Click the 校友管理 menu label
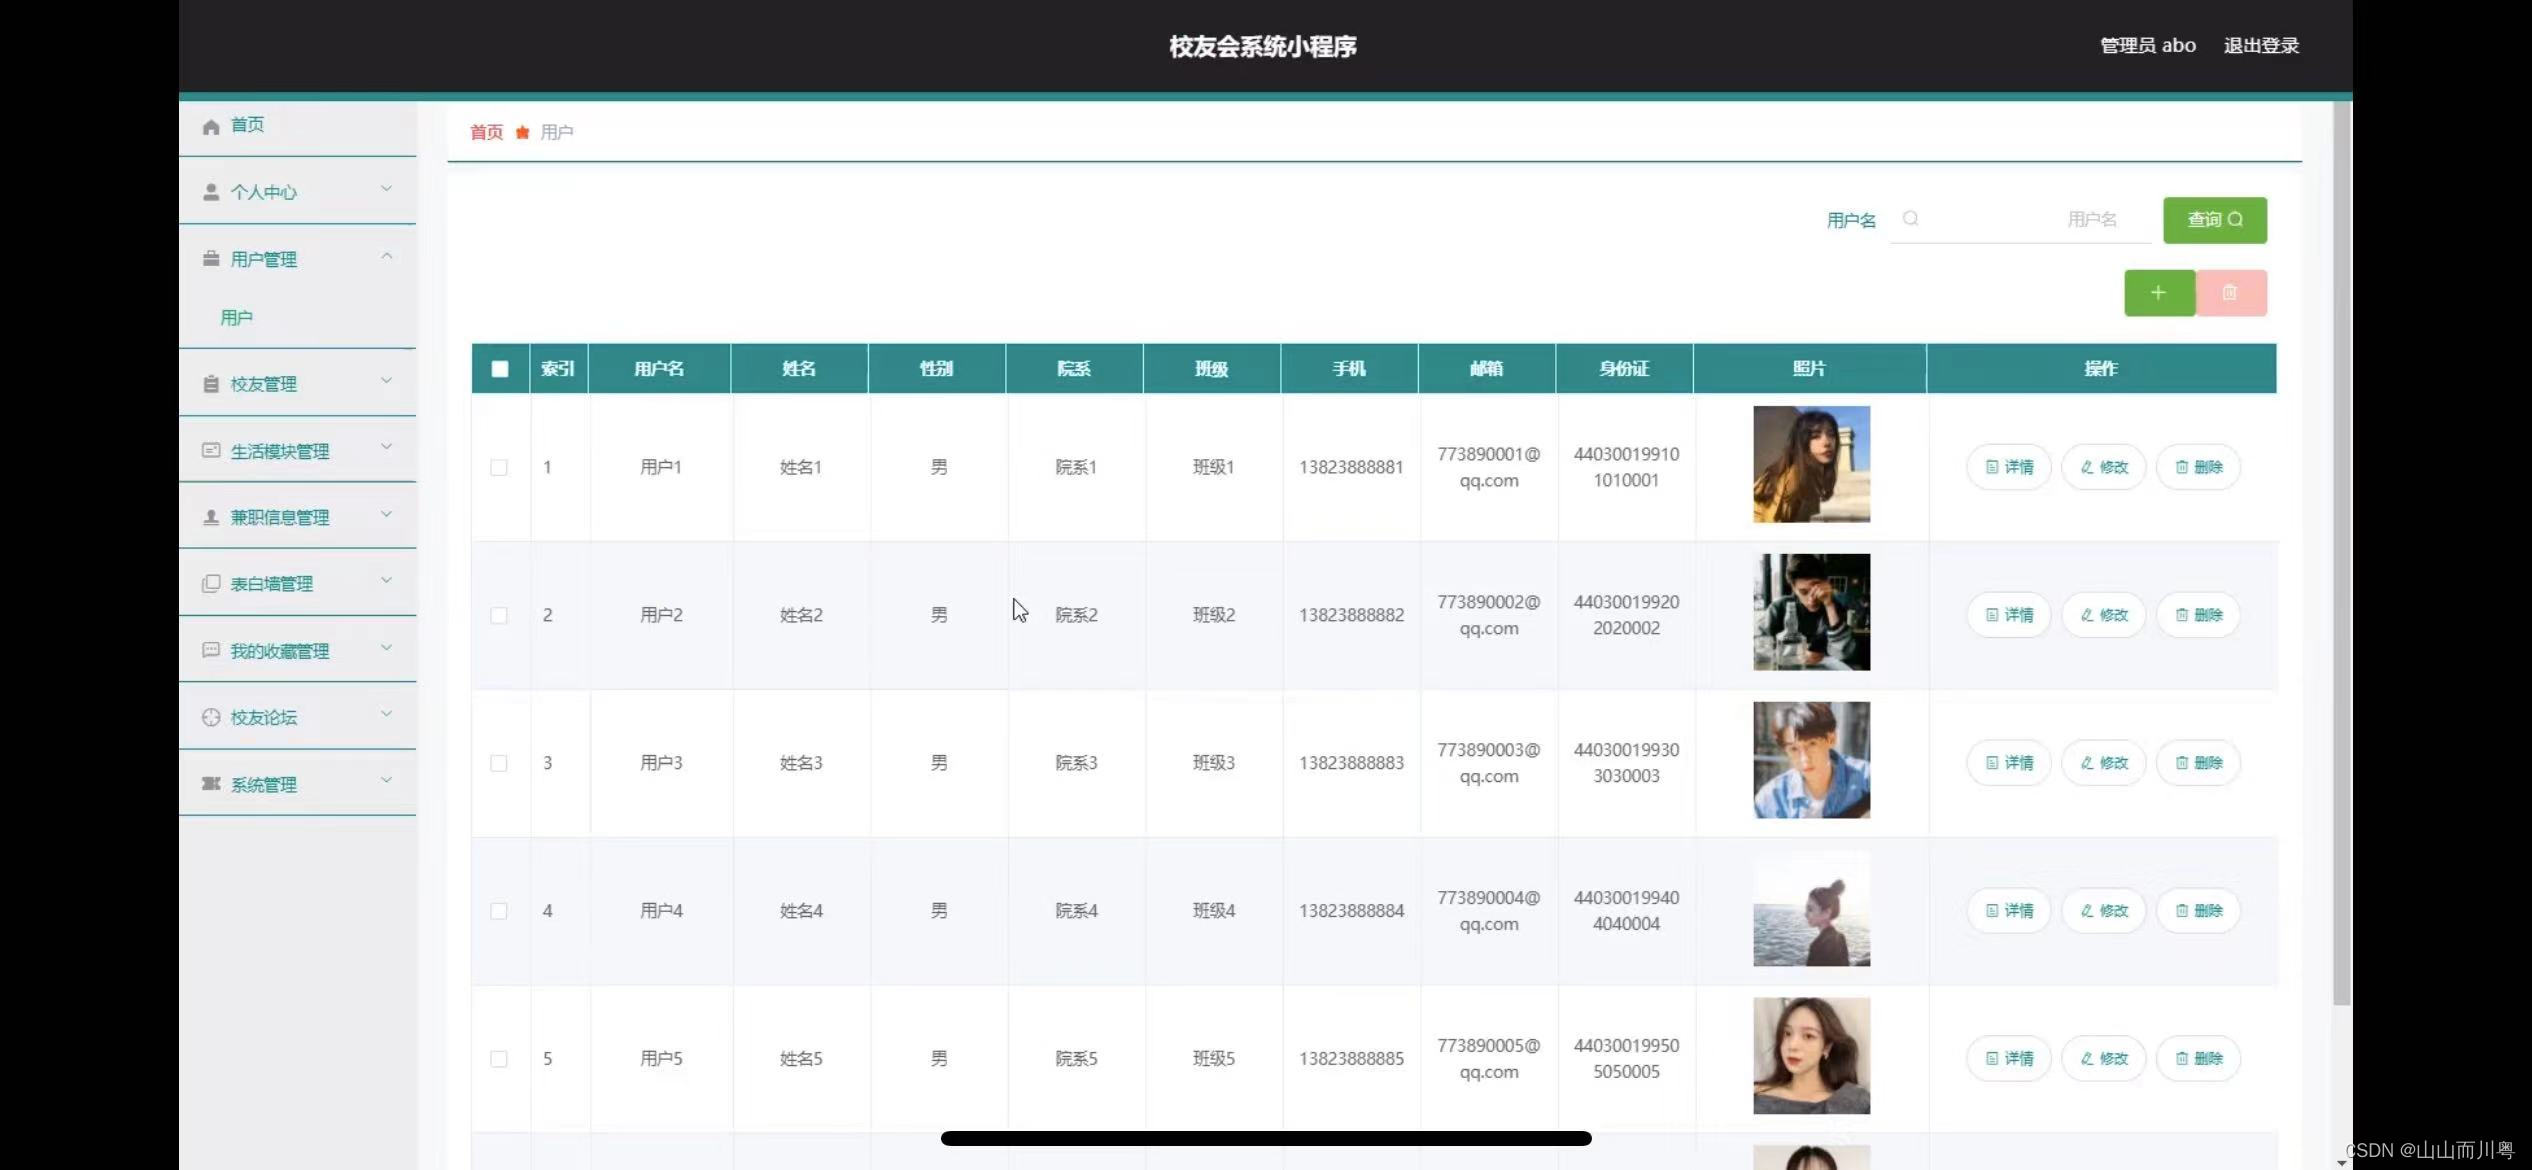 click(x=264, y=385)
